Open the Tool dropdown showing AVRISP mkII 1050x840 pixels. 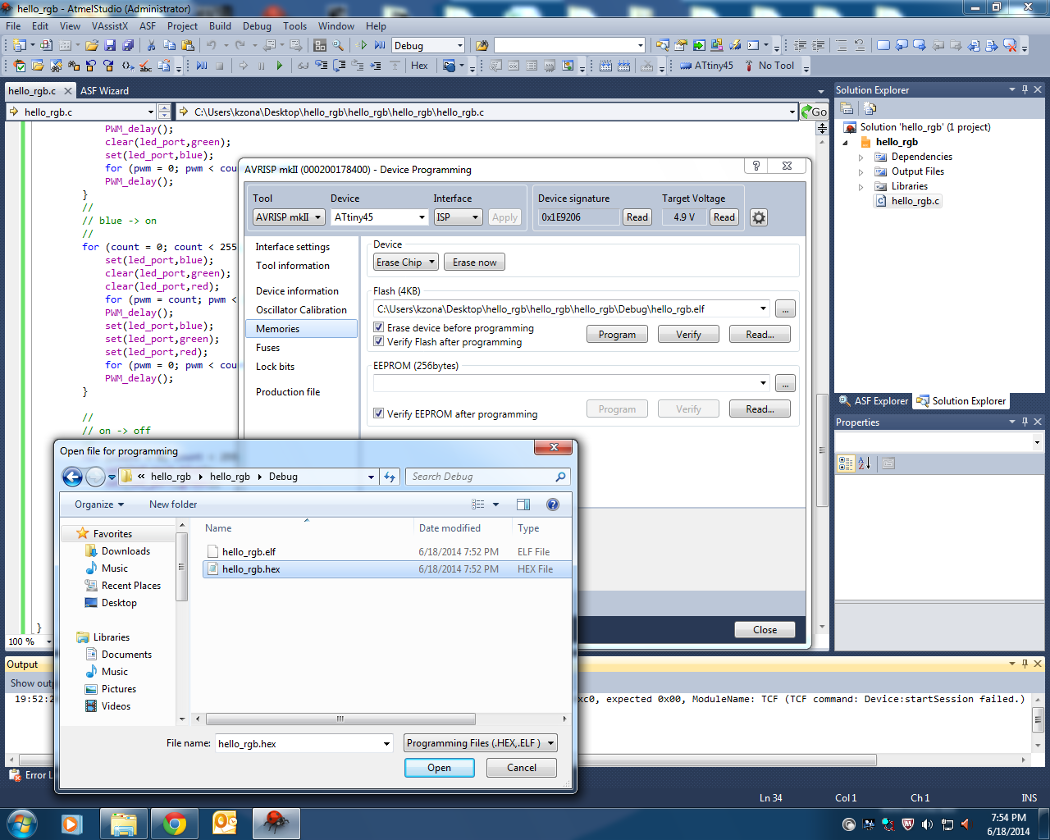[x=289, y=217]
